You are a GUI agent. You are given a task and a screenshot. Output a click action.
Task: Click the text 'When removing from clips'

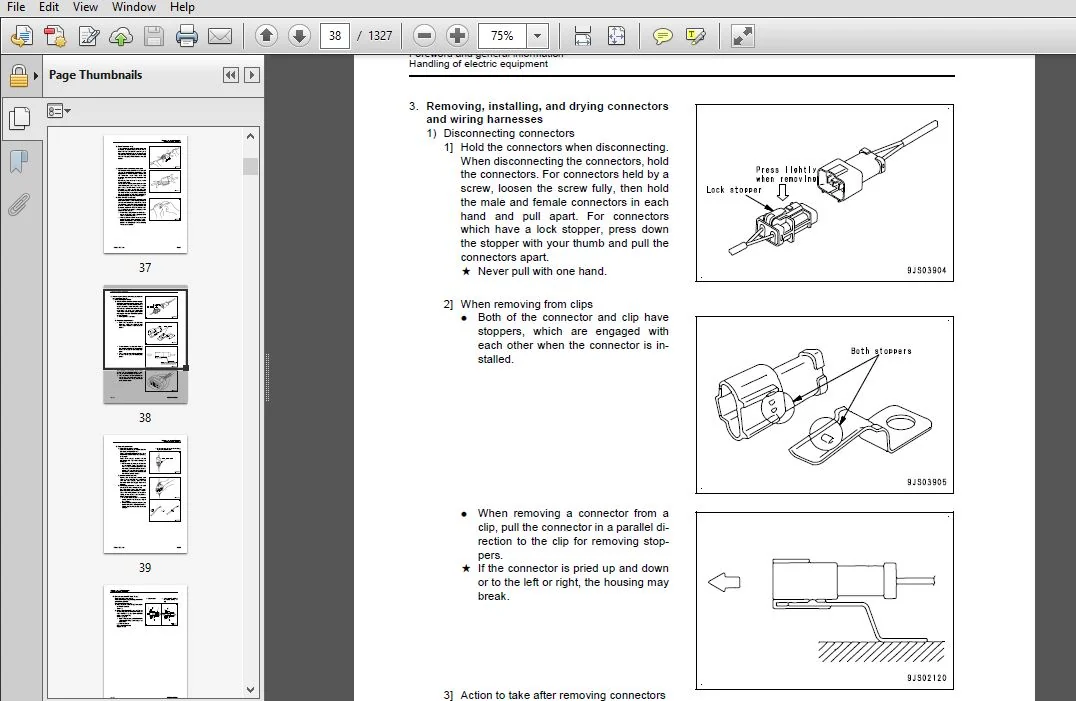tap(526, 304)
